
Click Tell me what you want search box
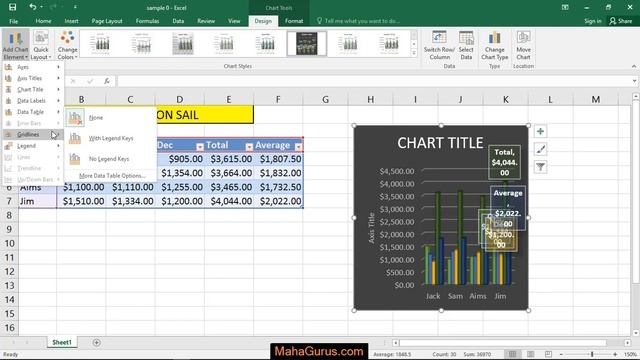click(362, 21)
